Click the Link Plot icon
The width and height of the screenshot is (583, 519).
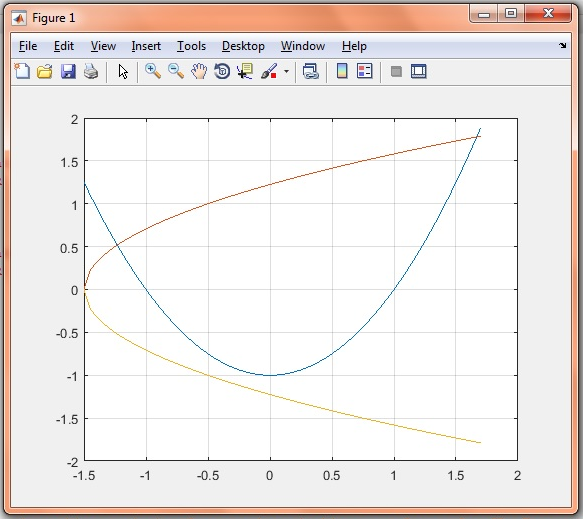(311, 71)
